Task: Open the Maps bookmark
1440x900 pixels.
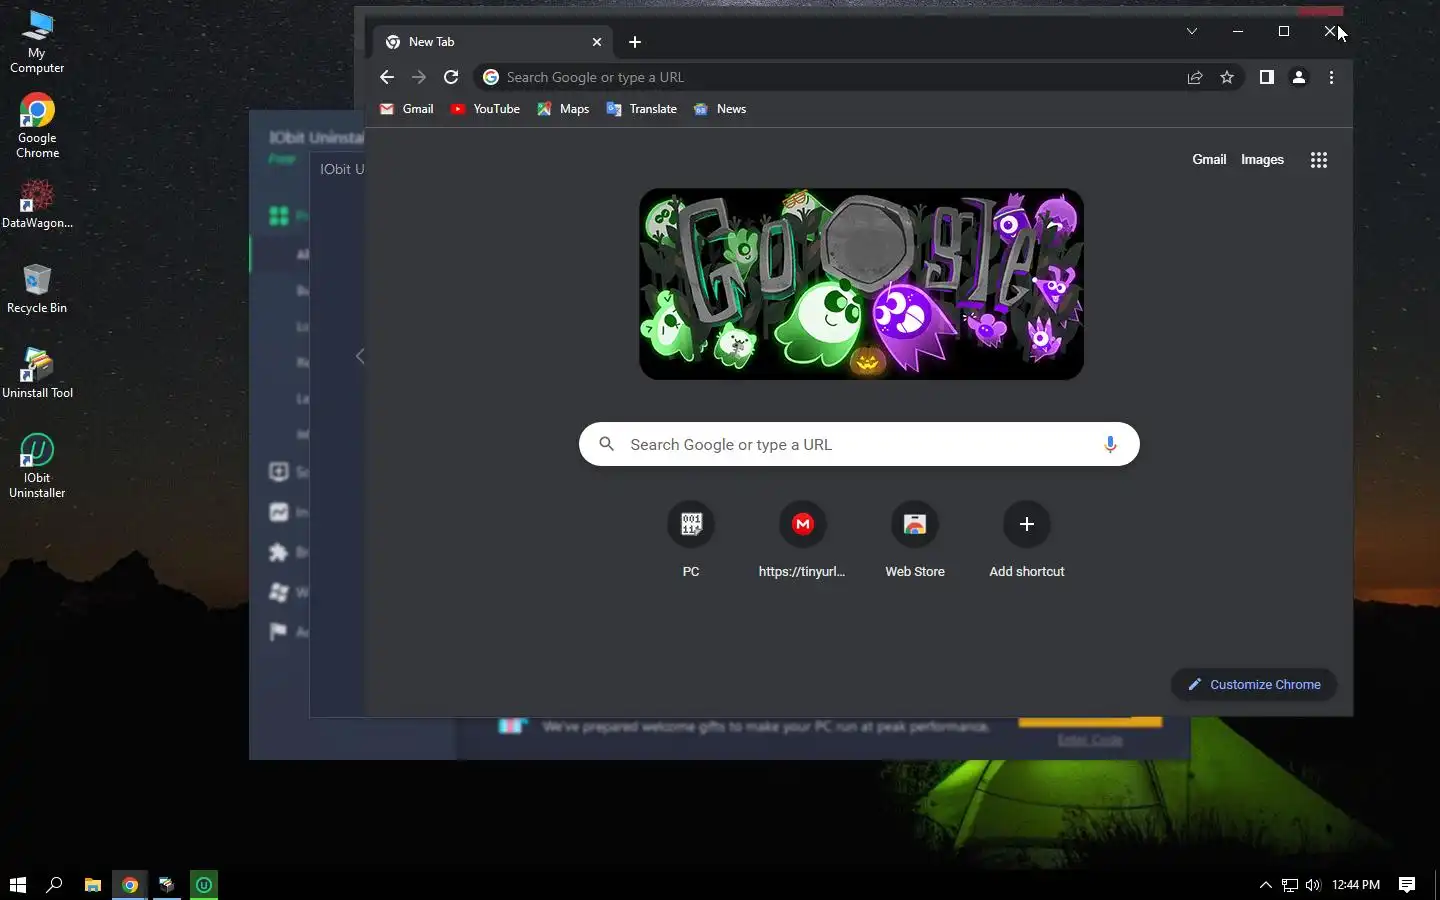Action: 563,109
